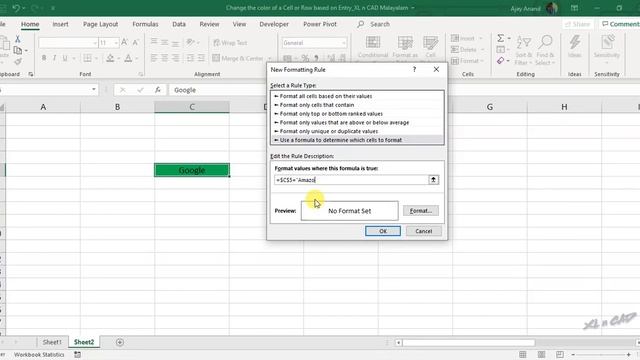
Task: Click Merge & Center
Action: 238,58
